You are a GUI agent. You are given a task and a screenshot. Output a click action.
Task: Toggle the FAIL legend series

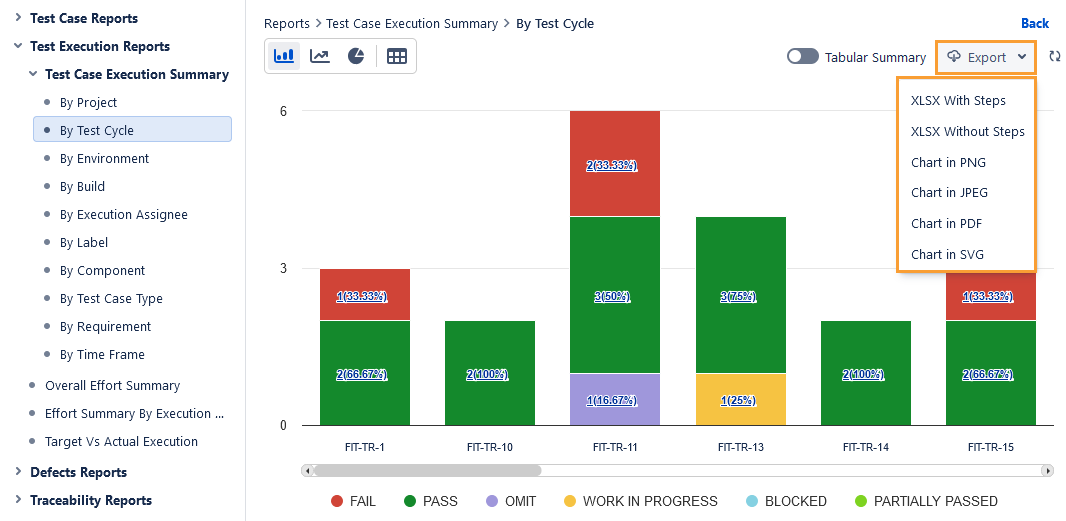(x=353, y=501)
